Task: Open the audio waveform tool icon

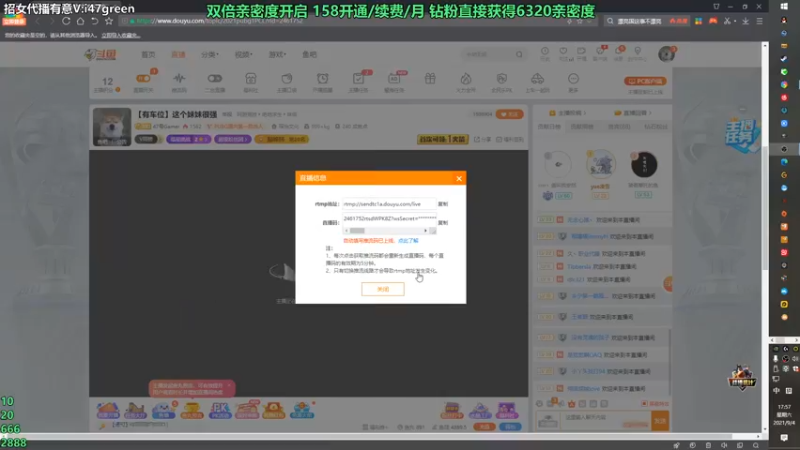Action: (179, 79)
